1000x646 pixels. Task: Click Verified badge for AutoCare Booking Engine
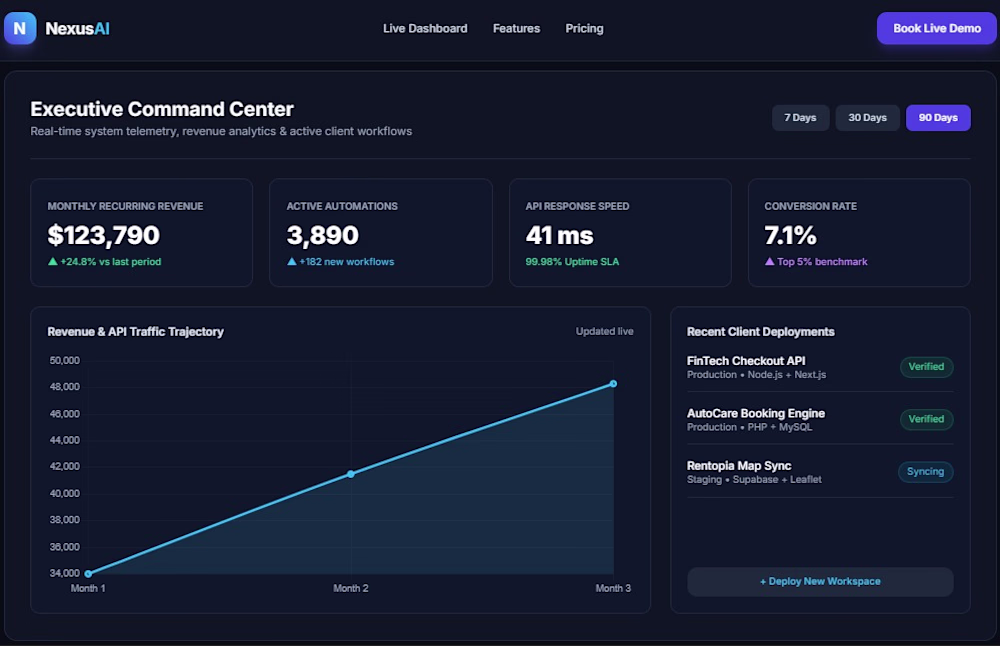926,419
